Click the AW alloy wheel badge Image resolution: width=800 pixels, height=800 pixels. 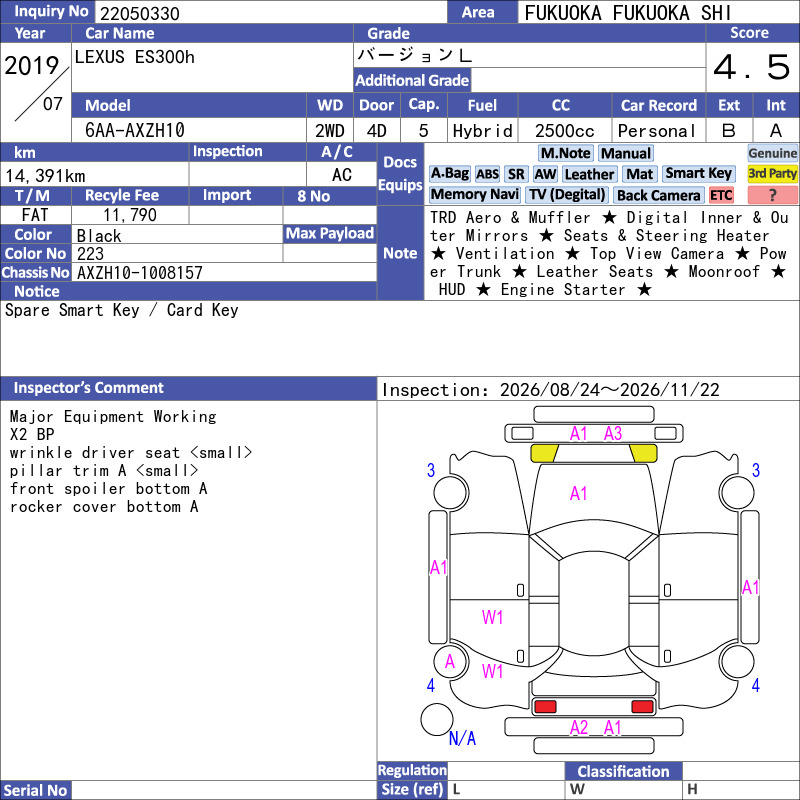[x=545, y=174]
